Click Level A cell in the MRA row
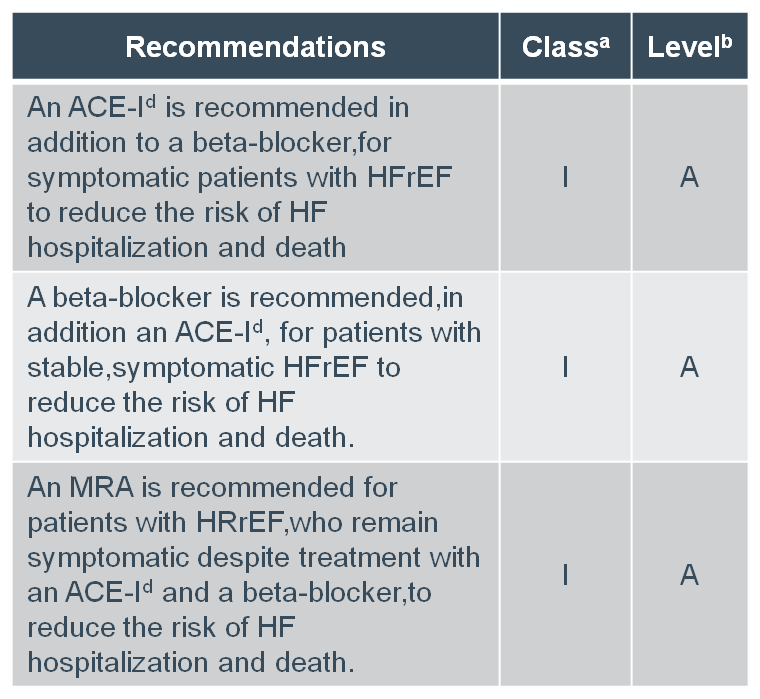This screenshot has width=760, height=699. (x=689, y=574)
